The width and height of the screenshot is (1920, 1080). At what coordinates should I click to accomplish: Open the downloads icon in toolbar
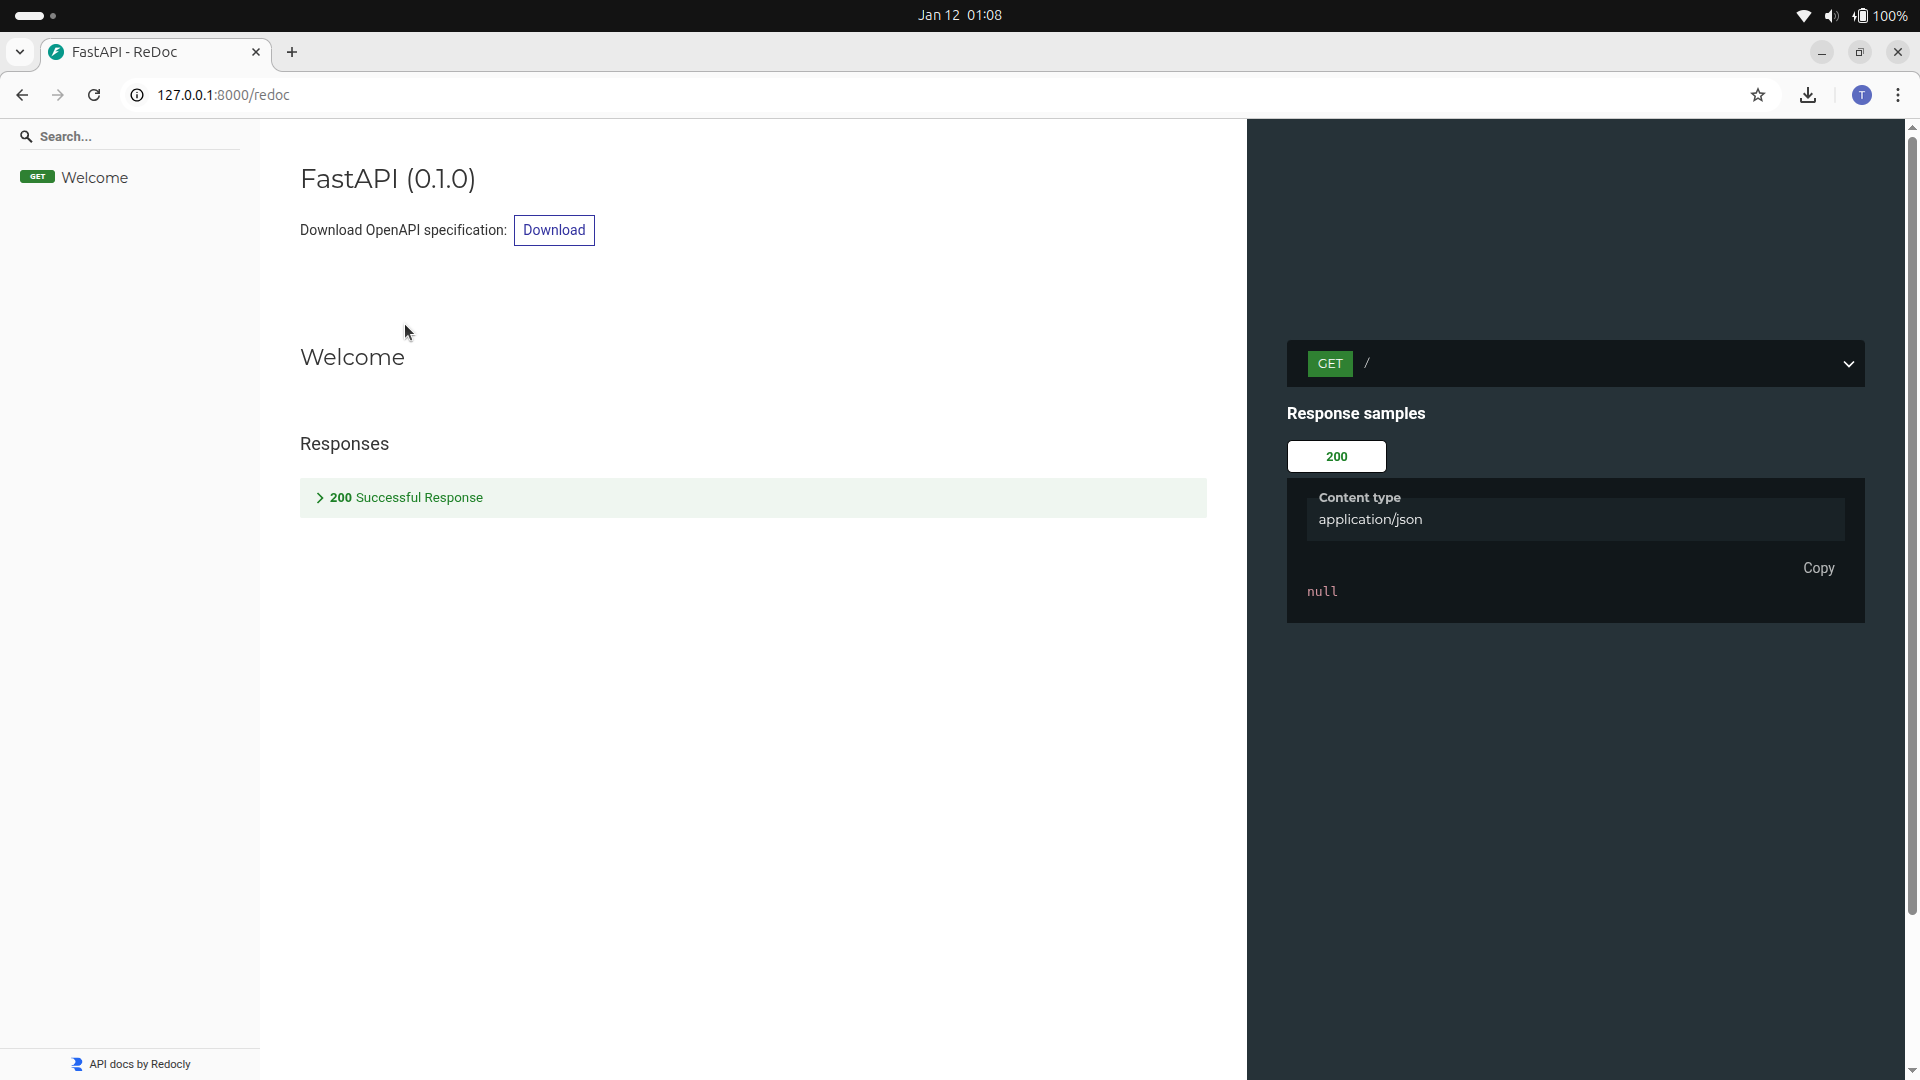point(1808,95)
